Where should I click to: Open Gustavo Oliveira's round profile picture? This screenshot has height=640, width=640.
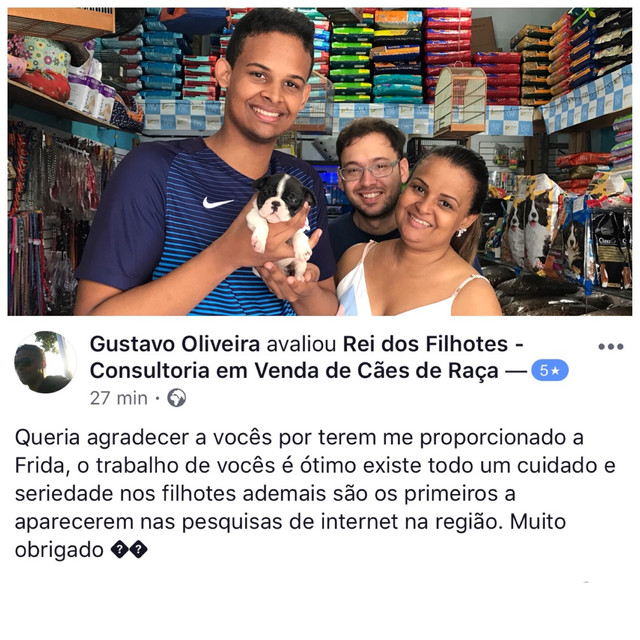[44, 362]
